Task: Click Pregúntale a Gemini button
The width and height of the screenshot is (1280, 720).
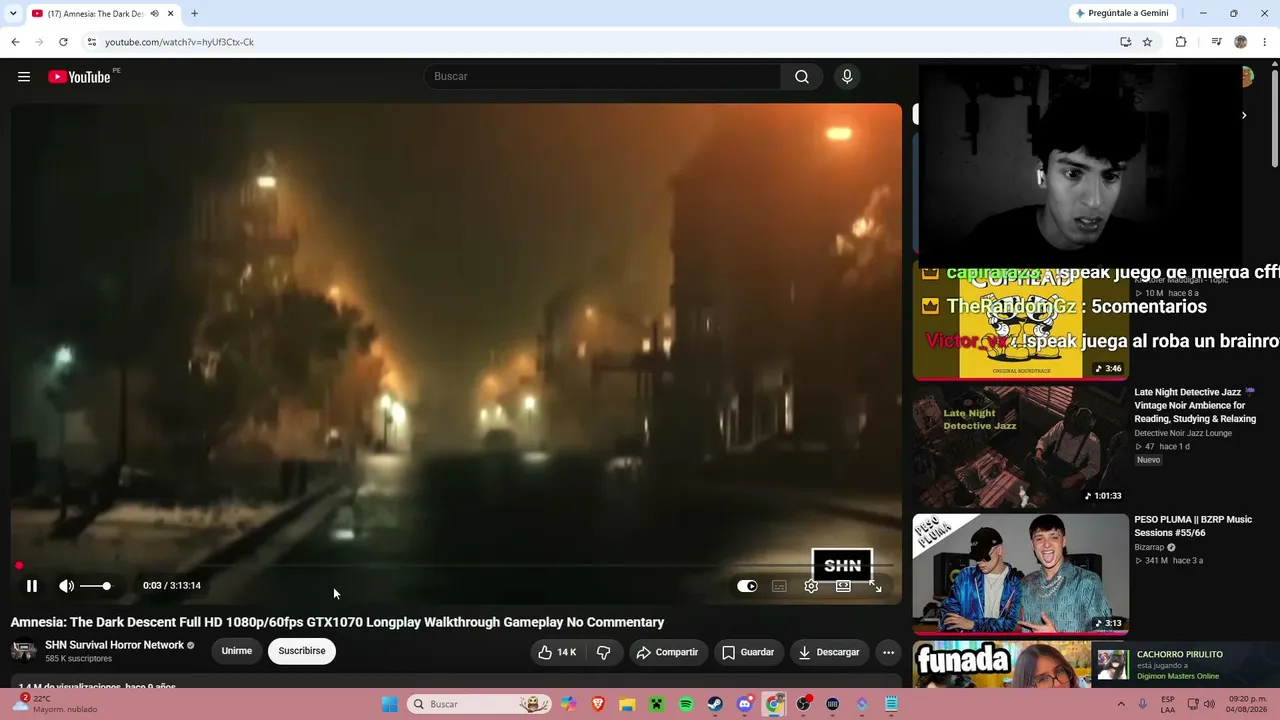Action: (1121, 13)
